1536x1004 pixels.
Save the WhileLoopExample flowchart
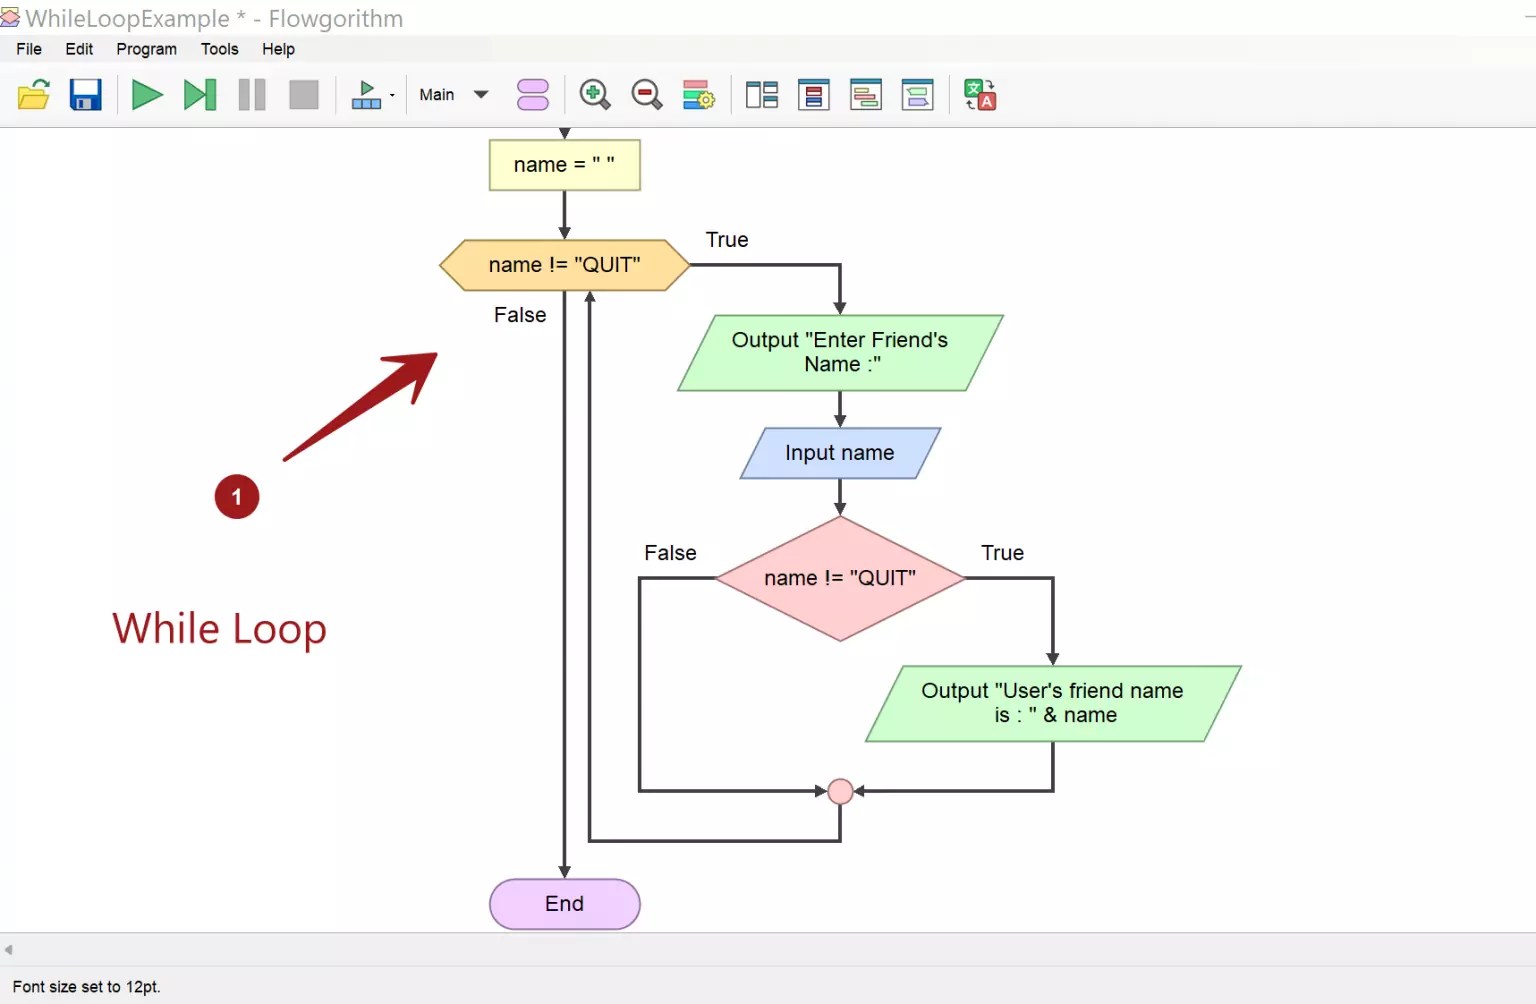tap(86, 94)
